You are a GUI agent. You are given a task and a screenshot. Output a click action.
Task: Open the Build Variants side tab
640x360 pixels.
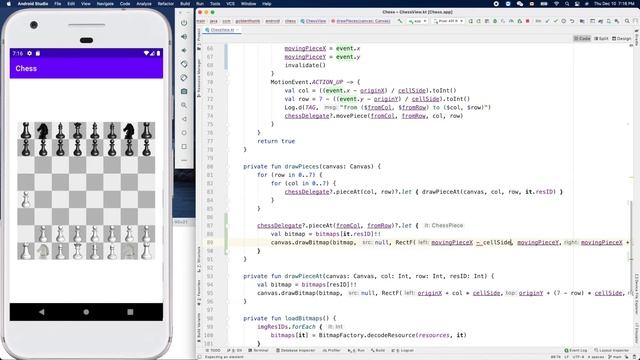(x=199, y=327)
